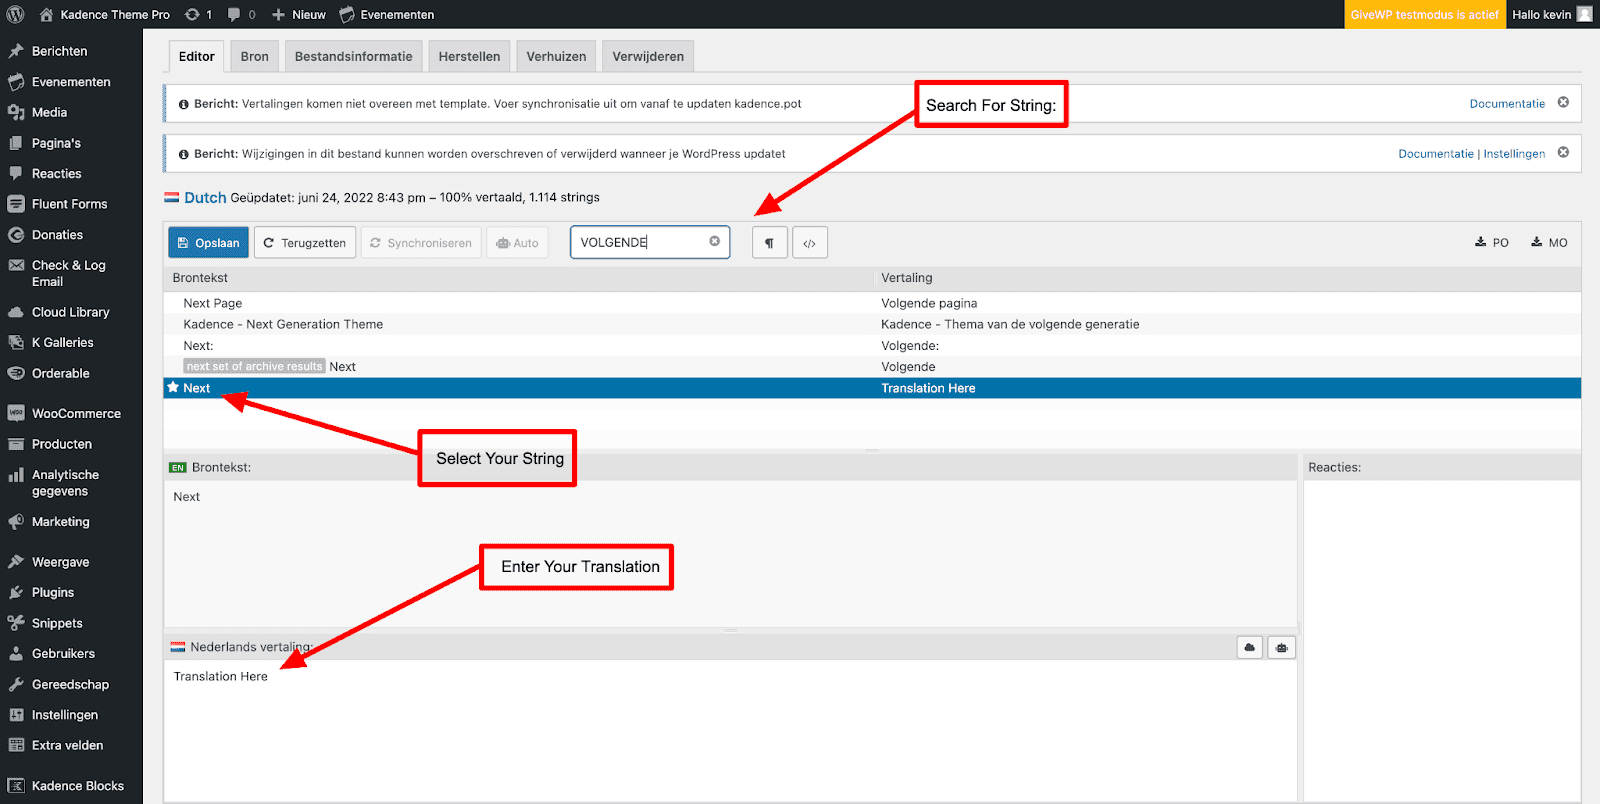Switch to the Bestandsinformatie tab
Viewport: 1600px width, 804px height.
pyautogui.click(x=353, y=56)
